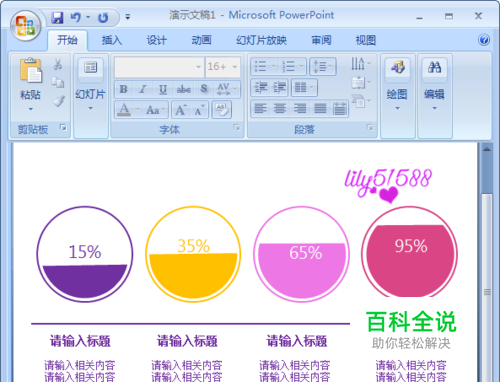Toggle text shadow
This screenshot has height=382, width=500.
click(x=204, y=89)
